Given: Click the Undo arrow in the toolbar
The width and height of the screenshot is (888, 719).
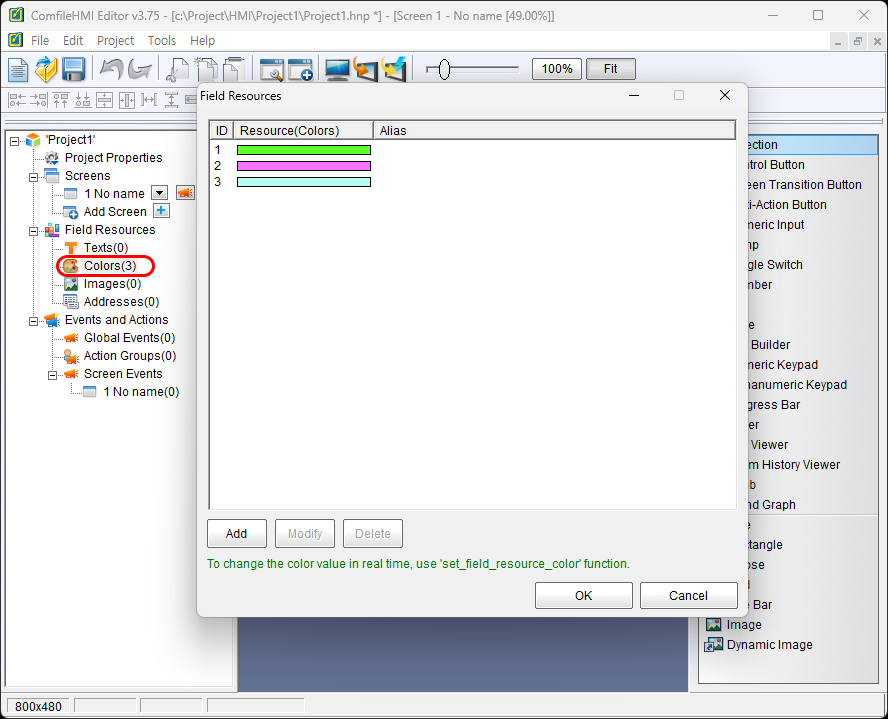Looking at the screenshot, I should (x=111, y=69).
